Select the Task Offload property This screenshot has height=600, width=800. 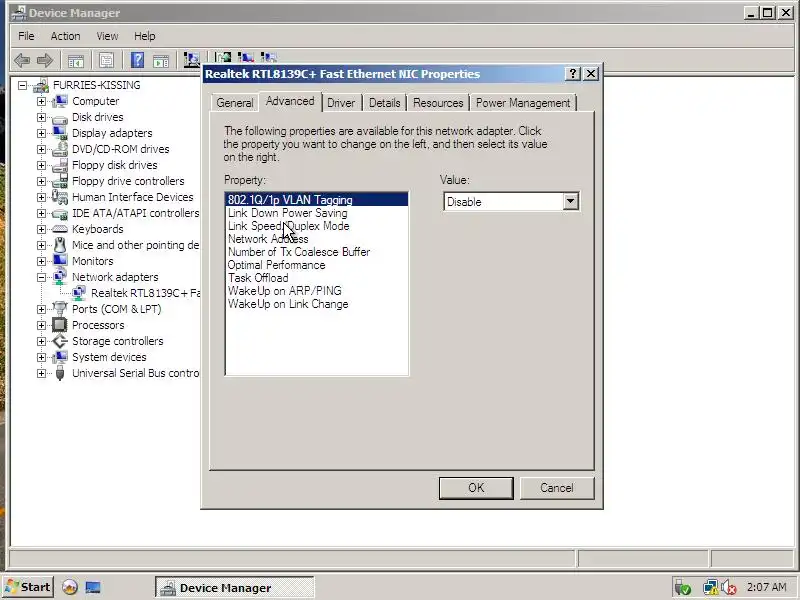[316, 278]
